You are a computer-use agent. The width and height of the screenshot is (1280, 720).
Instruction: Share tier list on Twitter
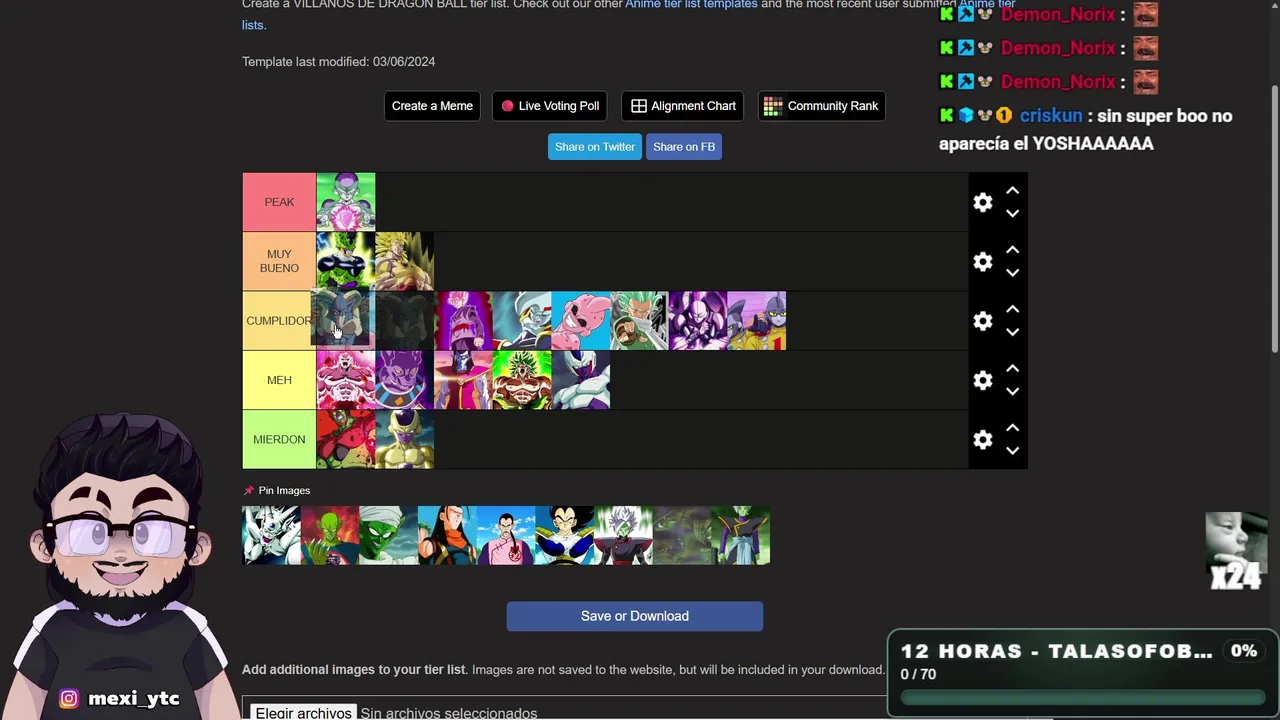595,147
